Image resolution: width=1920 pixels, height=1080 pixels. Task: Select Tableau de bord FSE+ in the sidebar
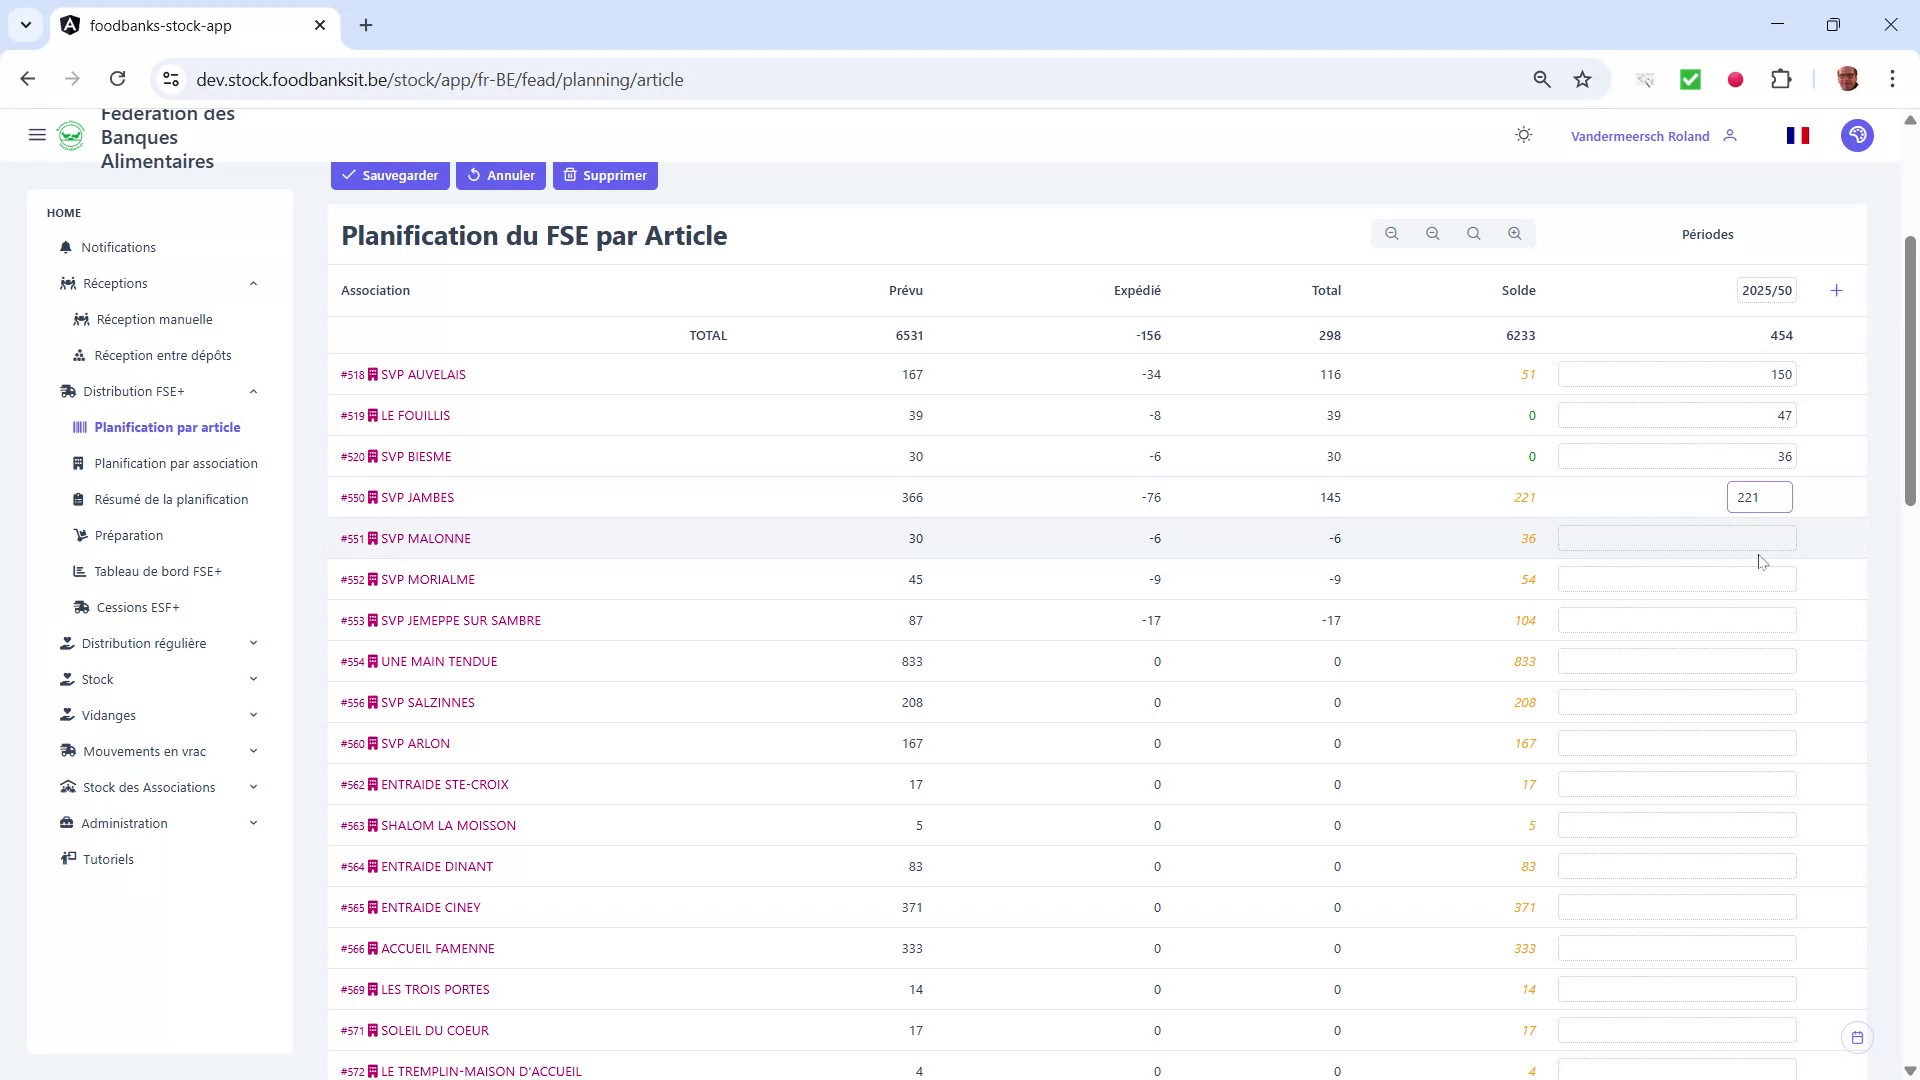pos(159,571)
